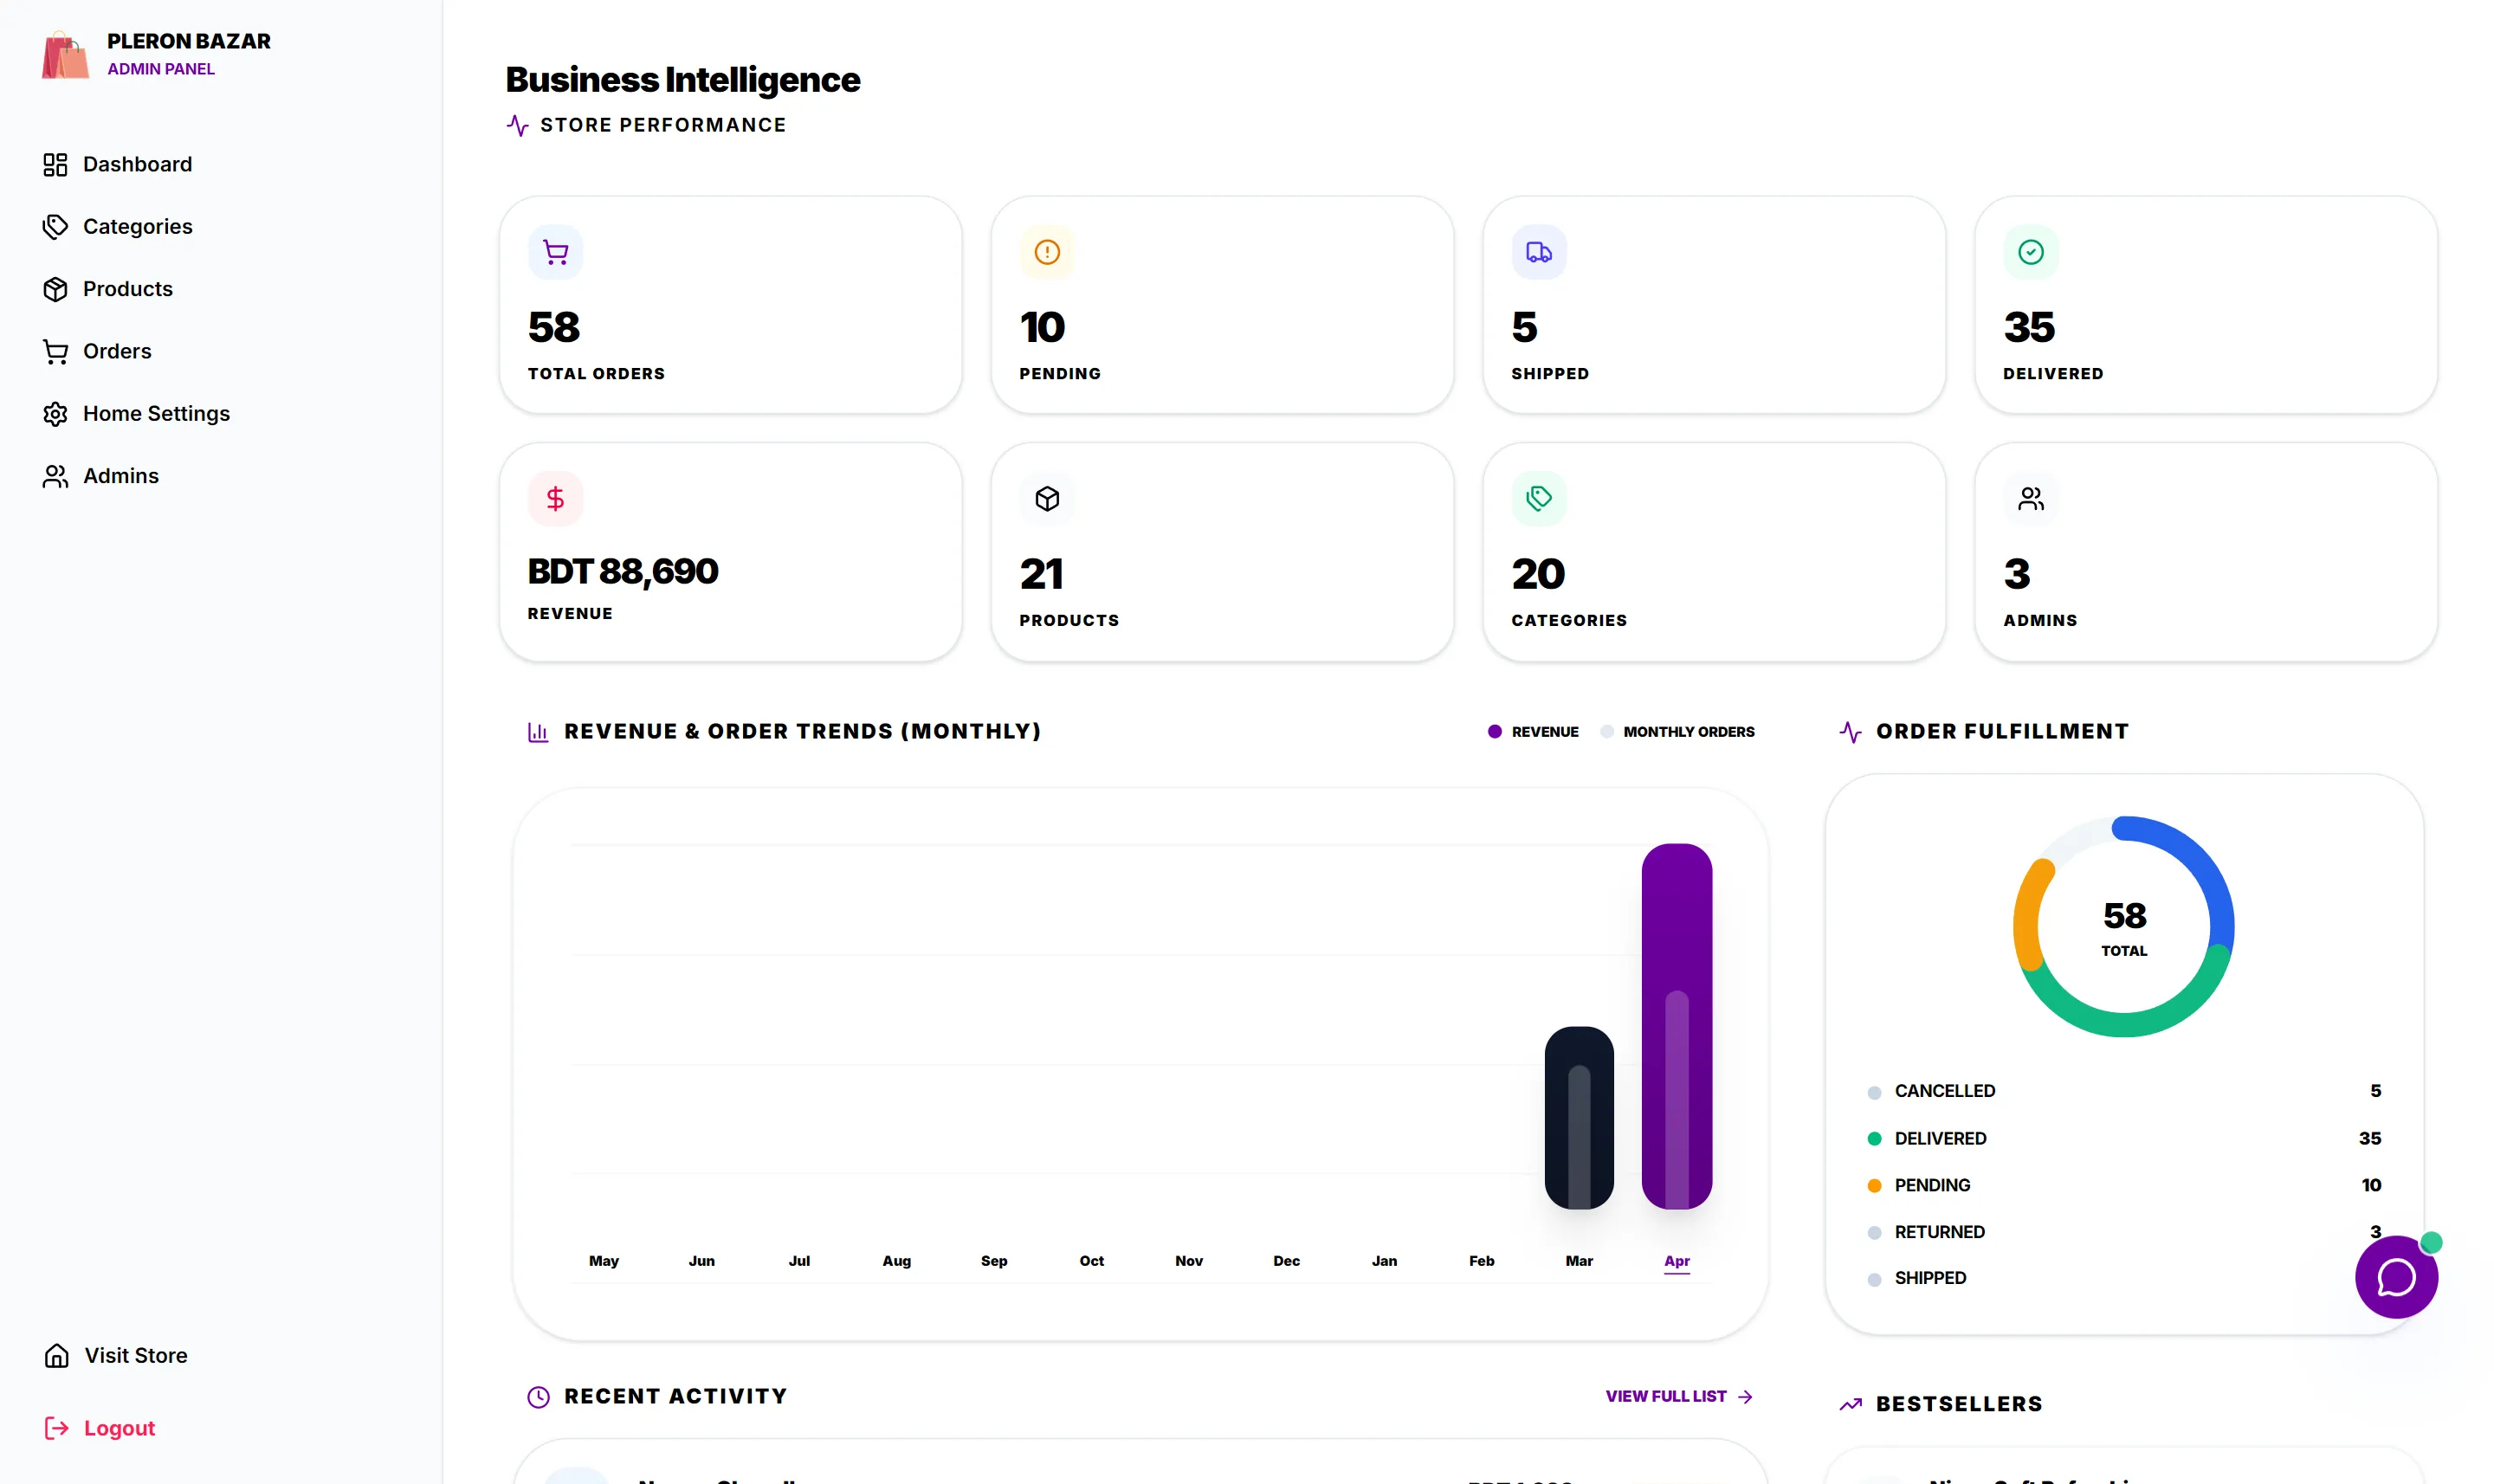Click the green checkmark icon on Delivered card
This screenshot has width=2494, height=1484.
click(2030, 252)
